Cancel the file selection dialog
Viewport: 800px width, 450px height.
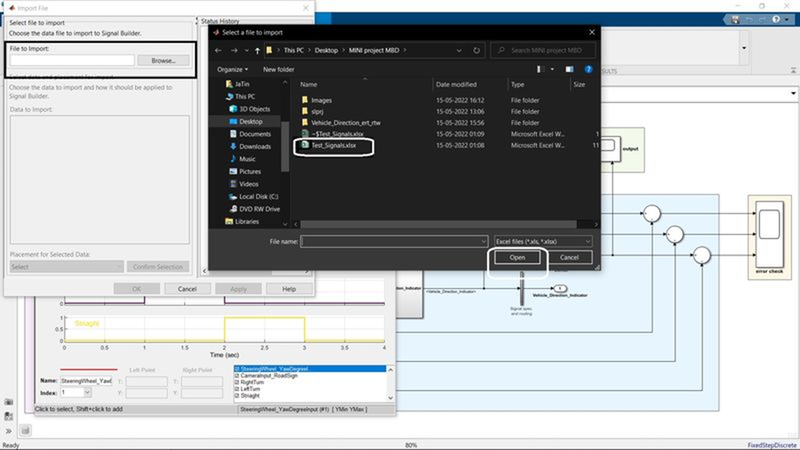coord(569,258)
